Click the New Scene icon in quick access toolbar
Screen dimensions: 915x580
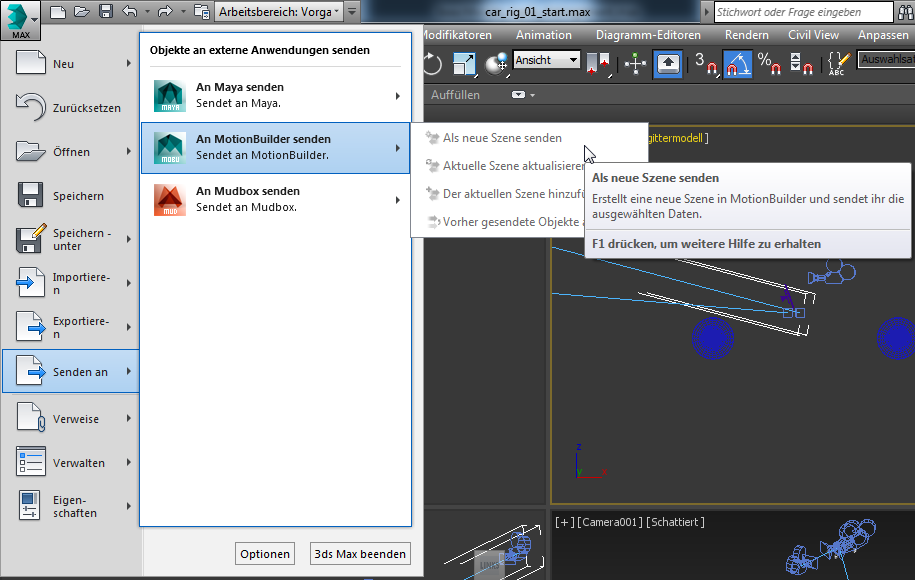57,12
